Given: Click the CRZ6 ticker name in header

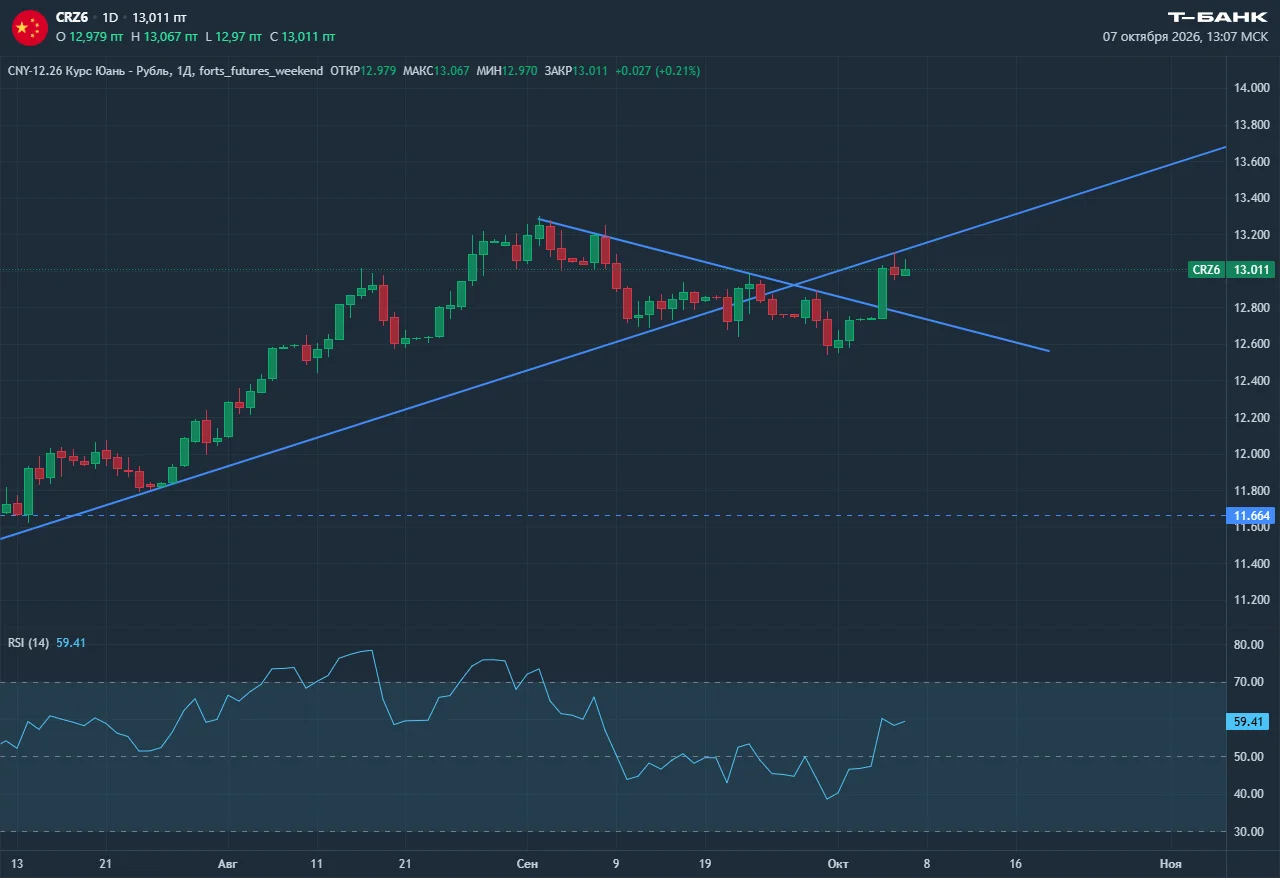Looking at the screenshot, I should [72, 18].
